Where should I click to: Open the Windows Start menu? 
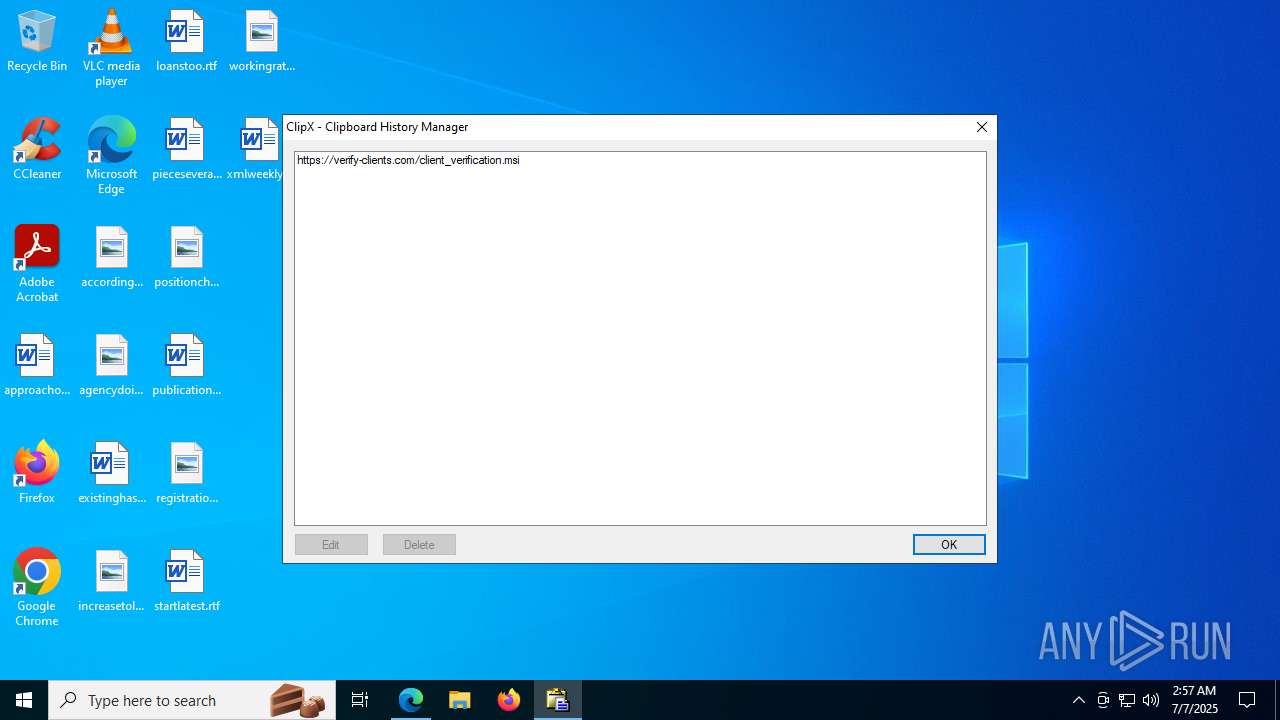(x=24, y=700)
